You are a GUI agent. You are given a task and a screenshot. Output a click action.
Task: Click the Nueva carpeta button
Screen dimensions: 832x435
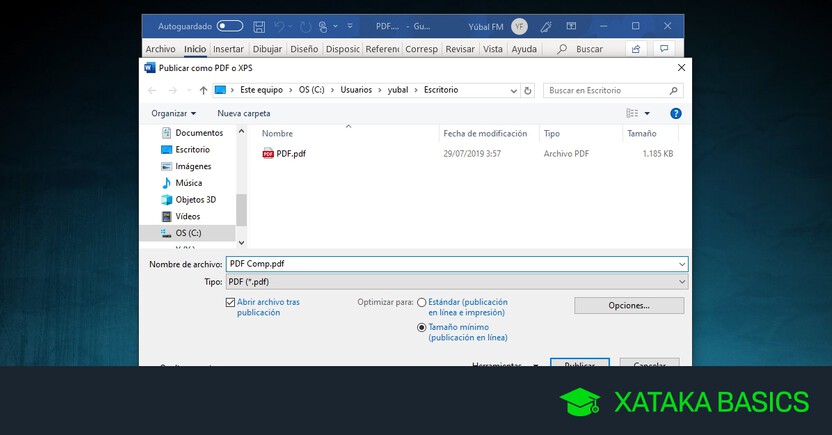[x=244, y=114]
